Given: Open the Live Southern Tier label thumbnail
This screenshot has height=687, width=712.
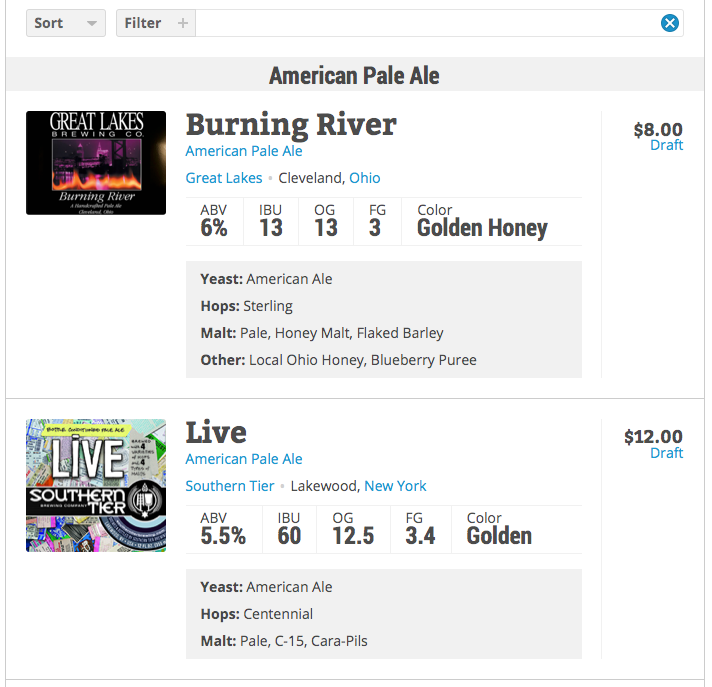Looking at the screenshot, I should click(96, 485).
